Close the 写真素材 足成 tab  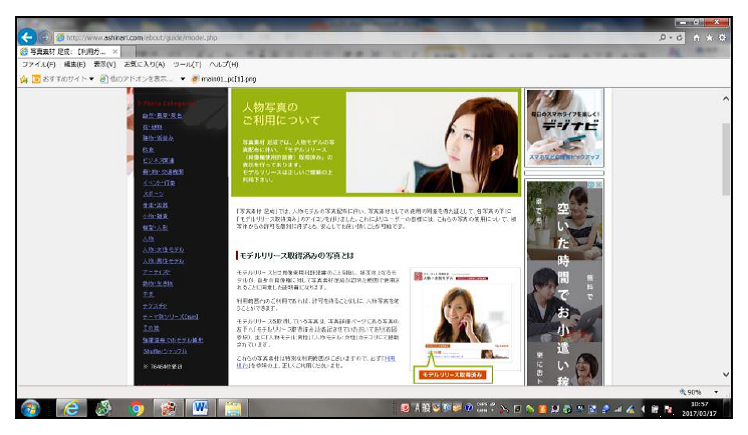point(114,51)
